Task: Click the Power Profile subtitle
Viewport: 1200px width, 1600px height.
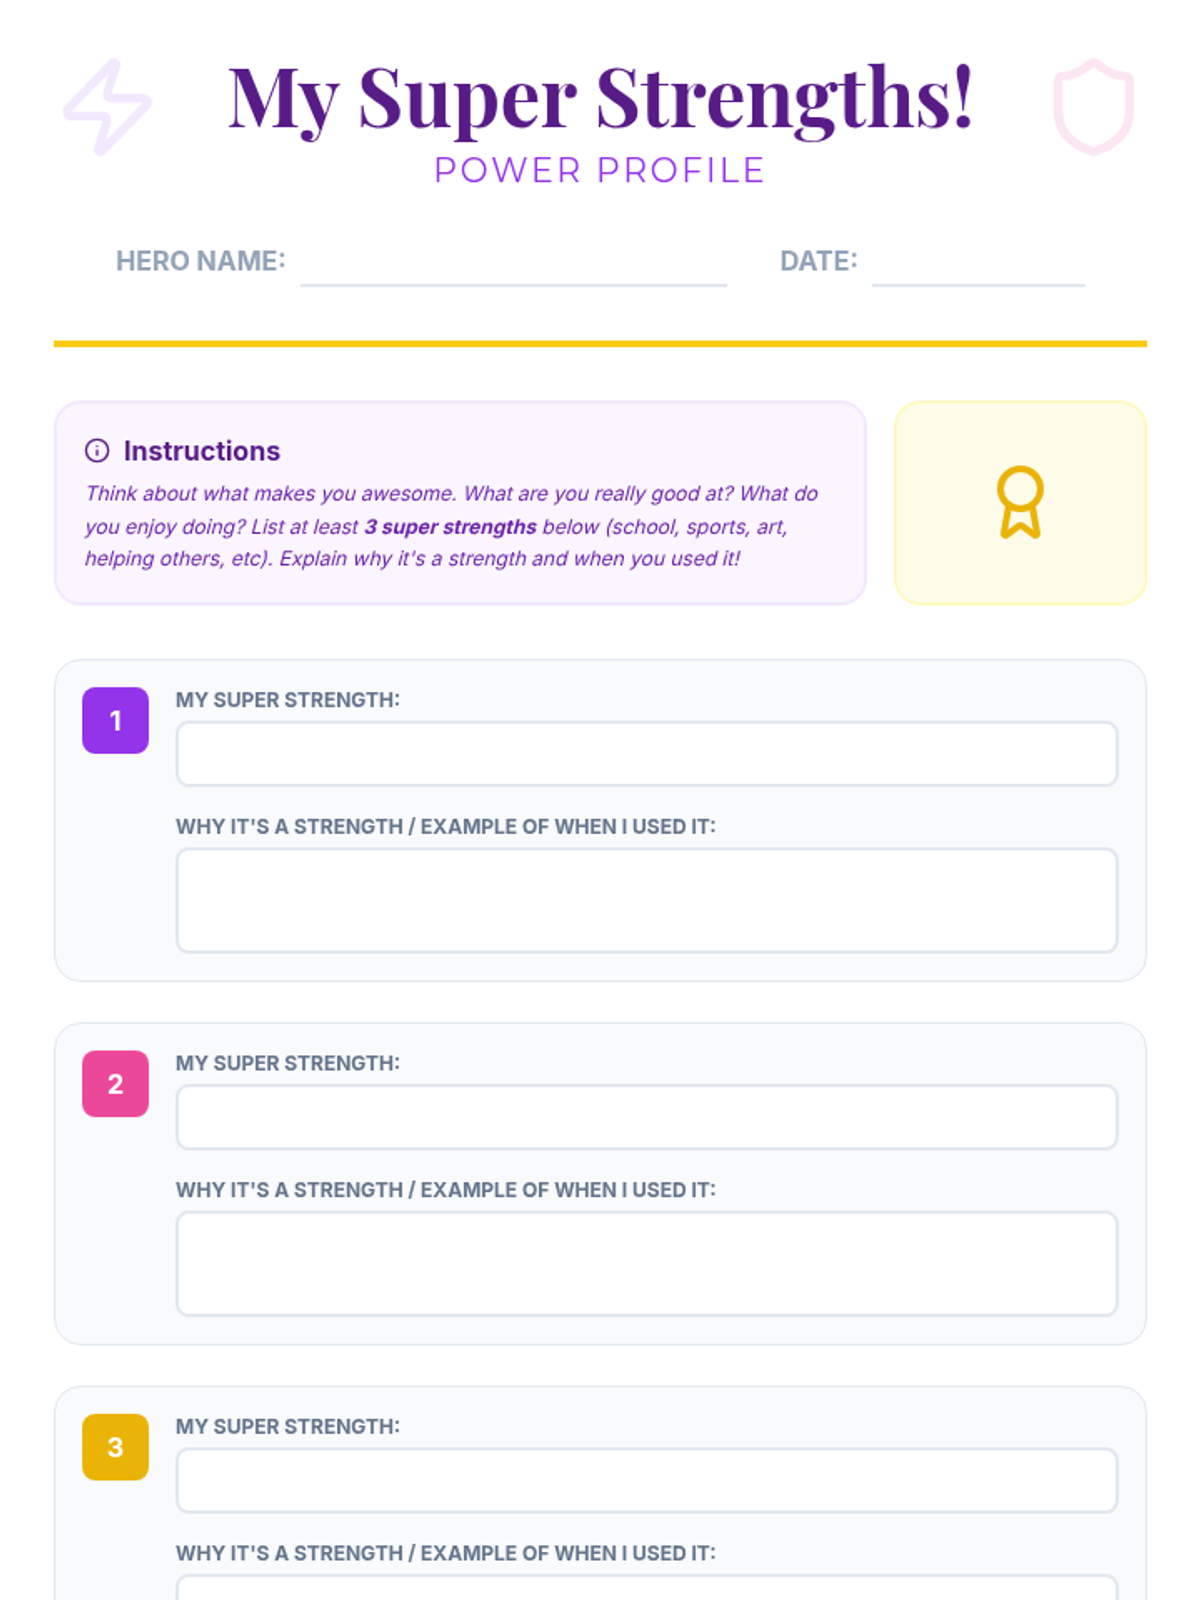Action: (x=600, y=171)
